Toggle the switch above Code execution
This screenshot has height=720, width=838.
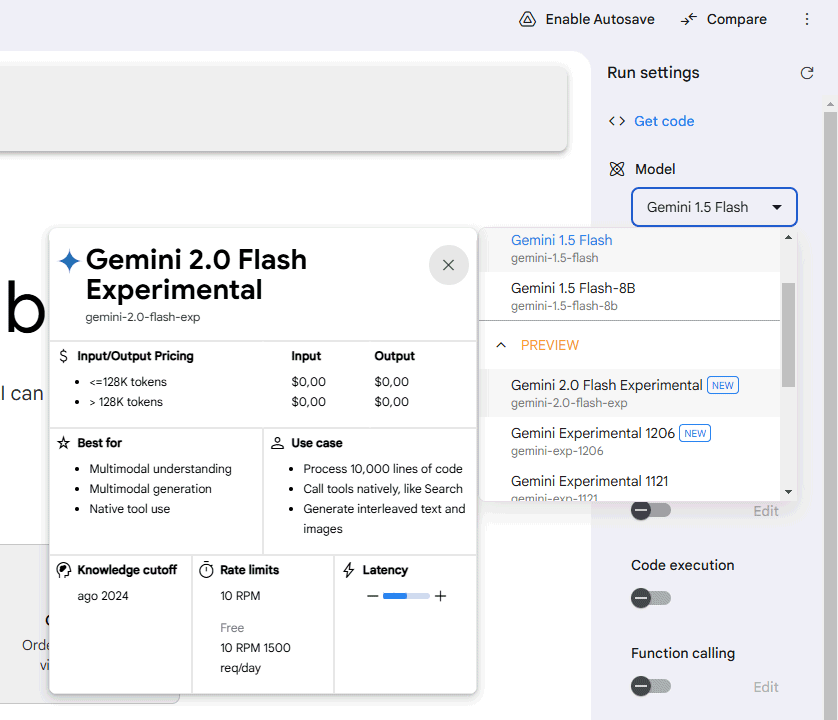650,510
